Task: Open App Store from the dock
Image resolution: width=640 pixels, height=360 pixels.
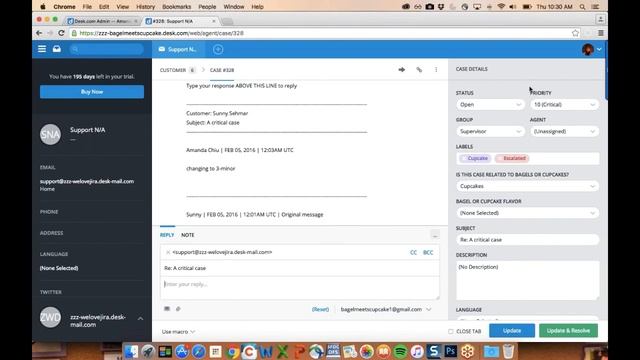Action: (182, 351)
